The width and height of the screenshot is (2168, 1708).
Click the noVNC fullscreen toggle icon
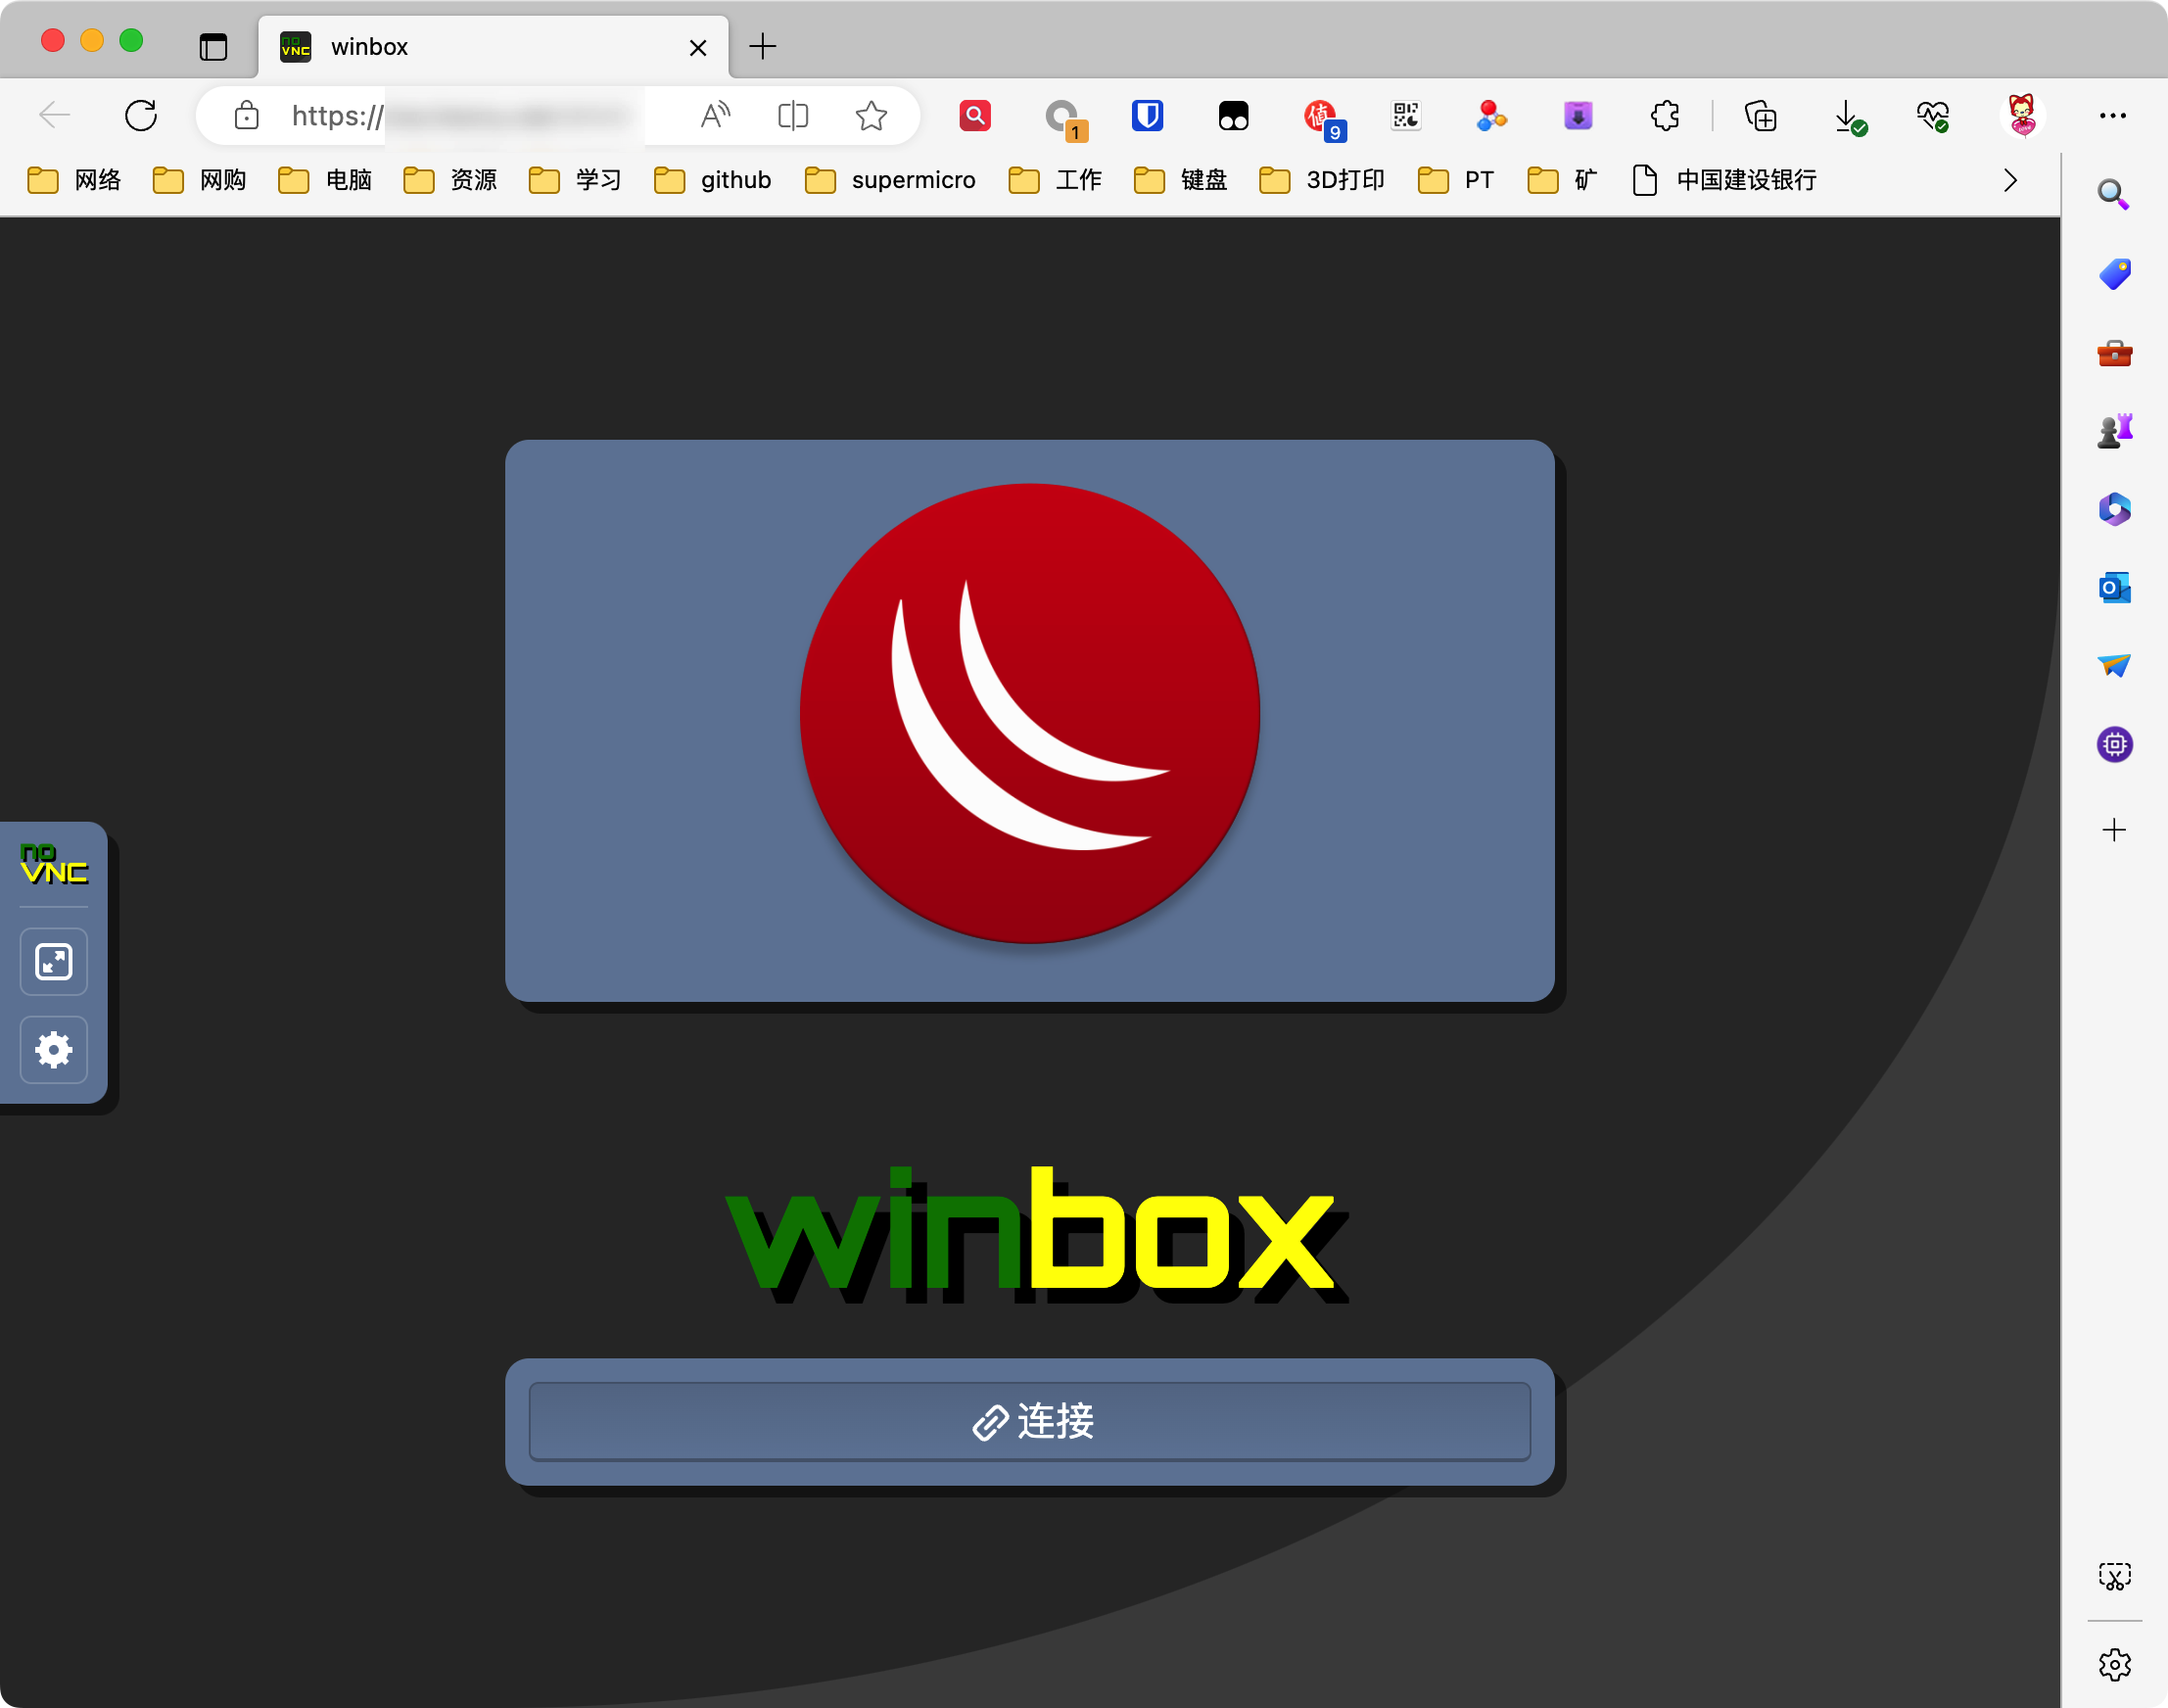coord(54,961)
